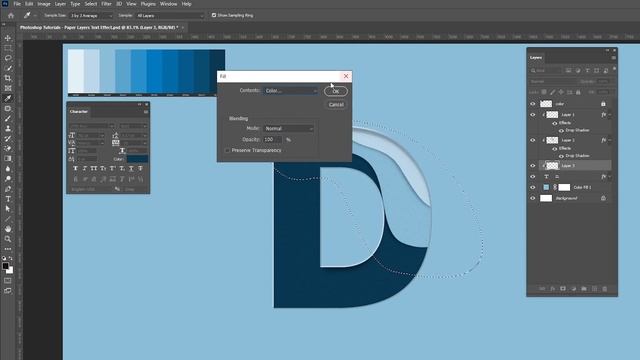Select the Frame tool
Screen dimensions: 640x360
tap(8, 88)
